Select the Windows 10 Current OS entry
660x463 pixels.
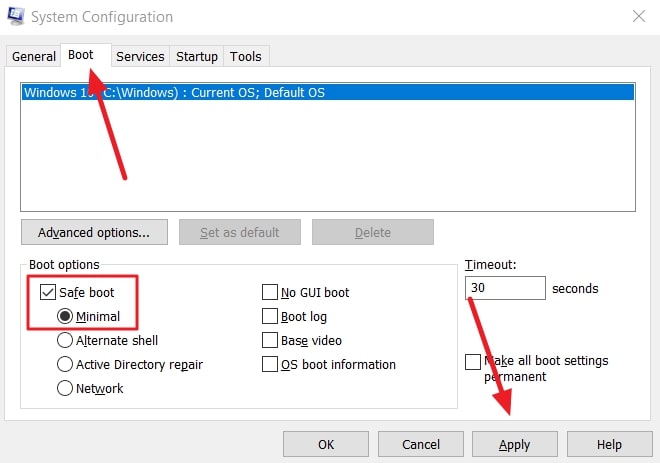(x=327, y=92)
